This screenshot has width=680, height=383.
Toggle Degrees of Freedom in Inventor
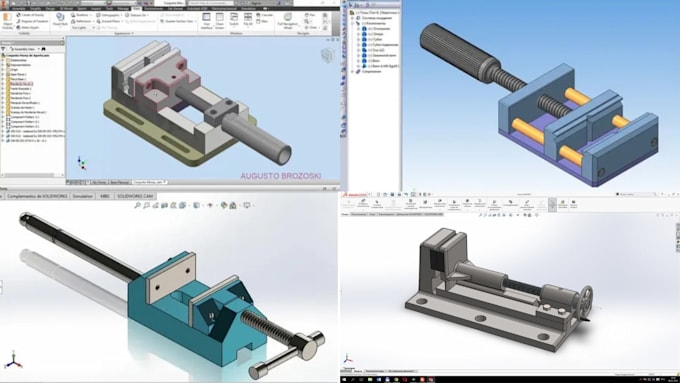(32, 21)
